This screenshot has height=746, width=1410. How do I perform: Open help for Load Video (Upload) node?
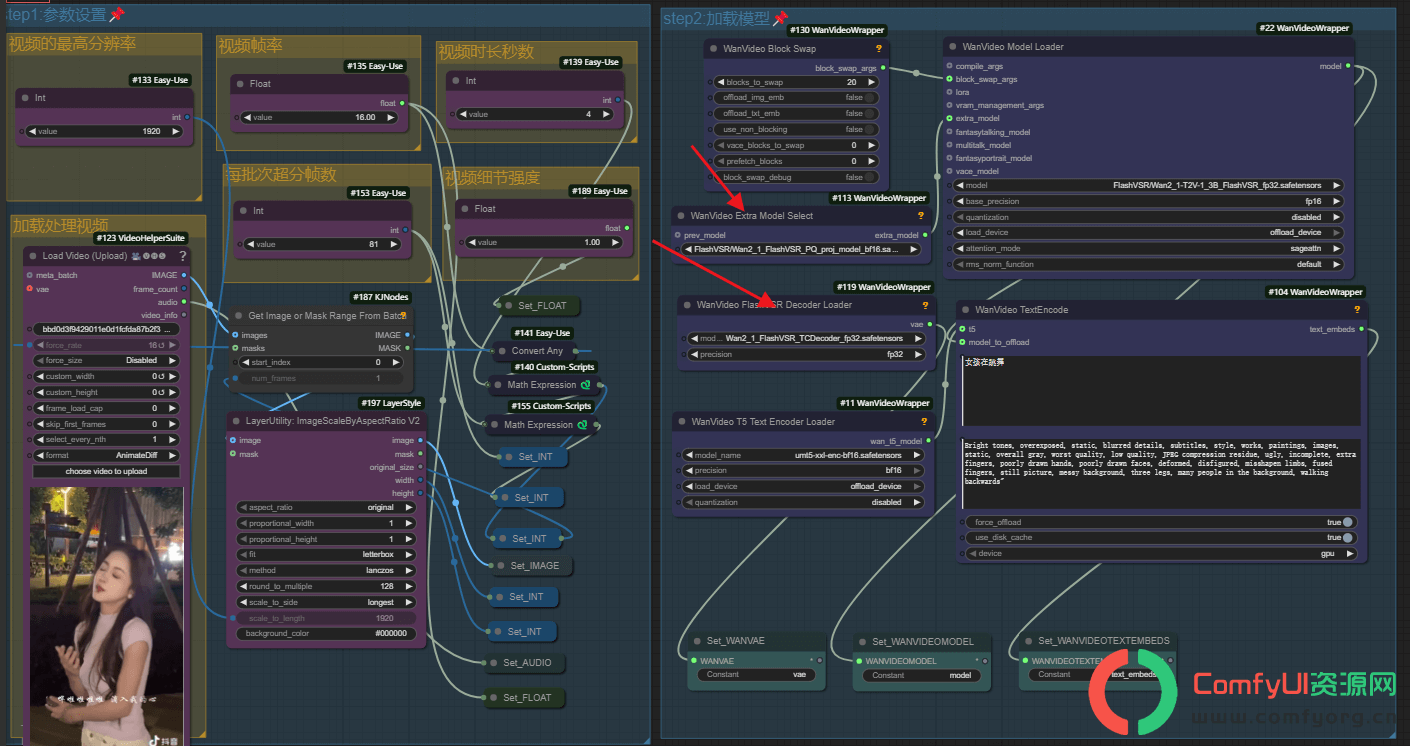click(183, 256)
